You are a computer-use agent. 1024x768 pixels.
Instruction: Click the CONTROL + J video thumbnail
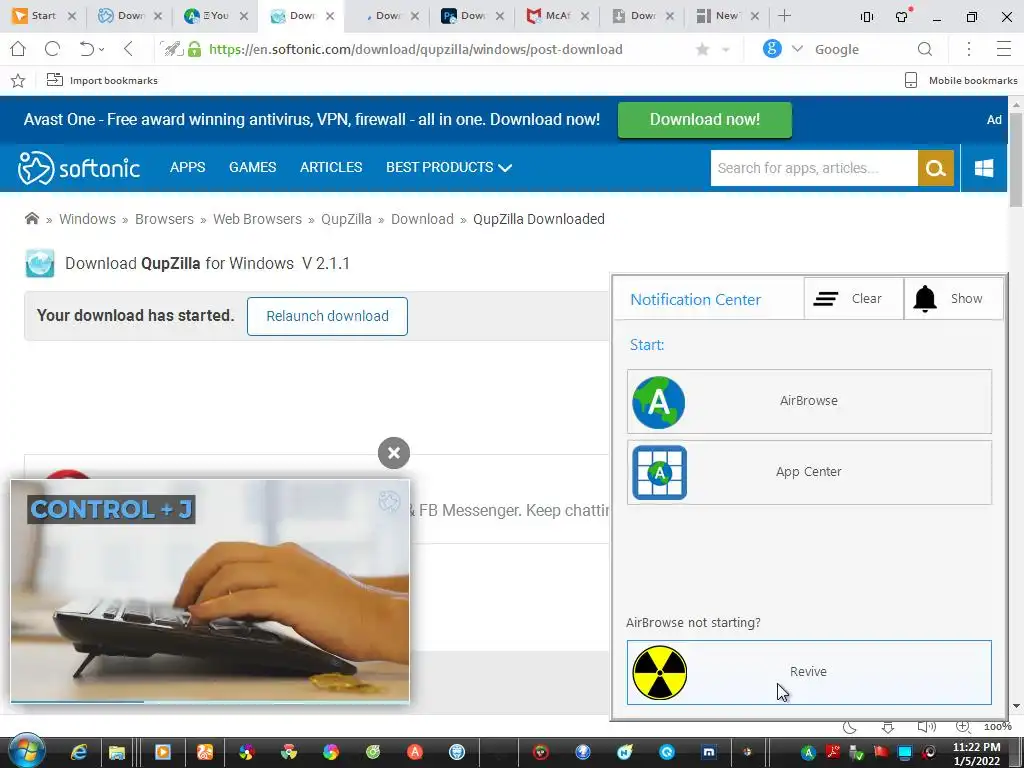(210, 590)
